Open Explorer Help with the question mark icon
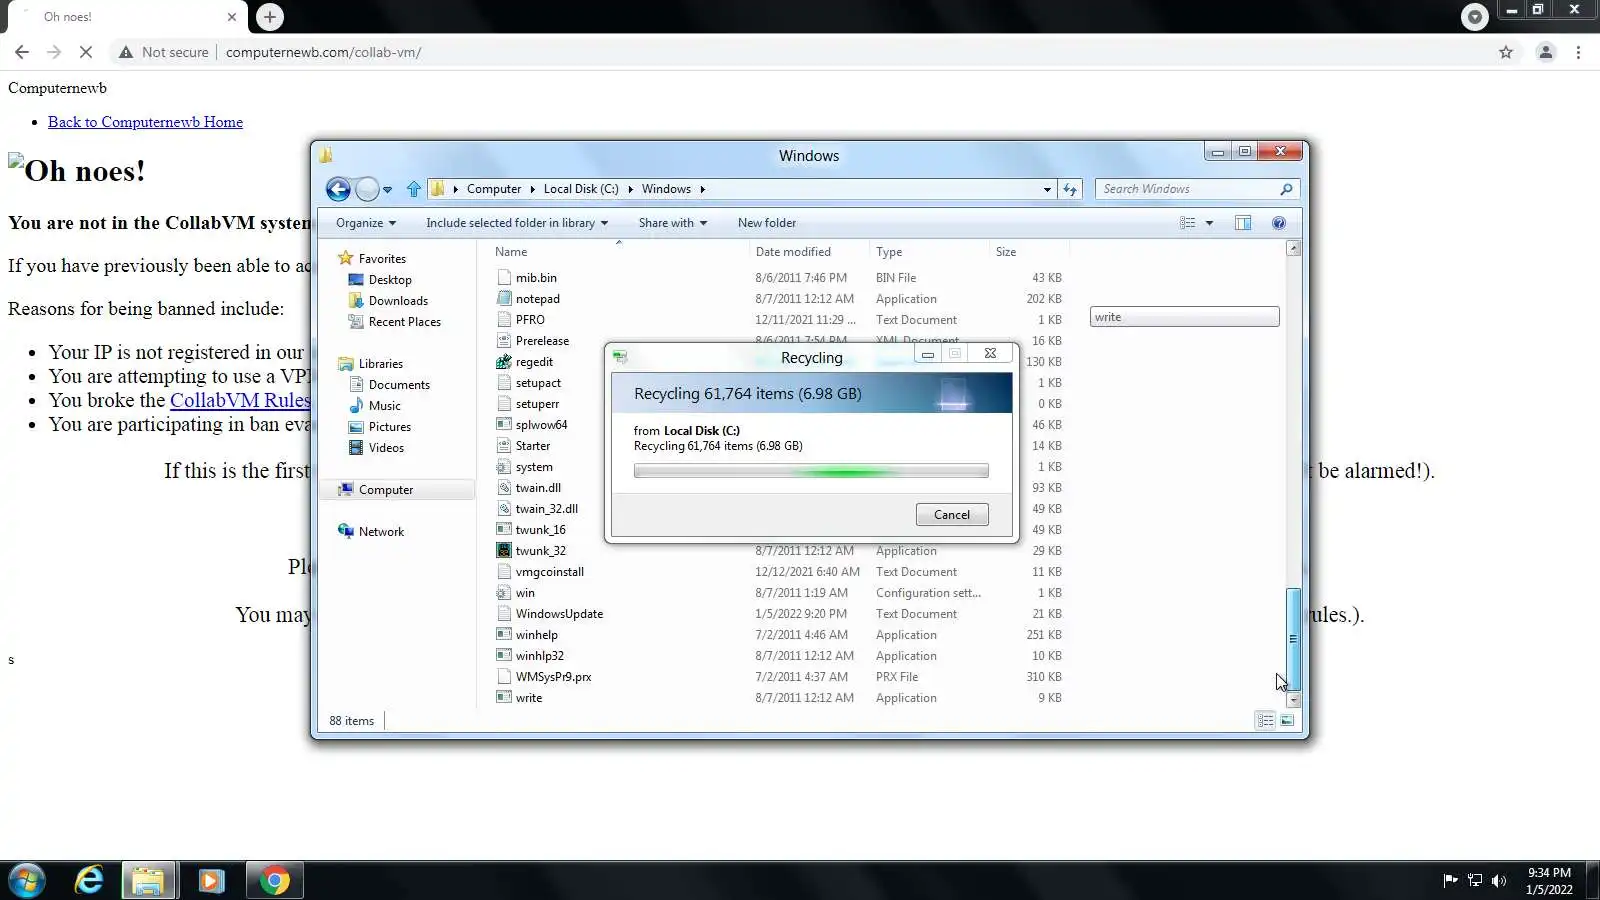Screen dimensions: 1600x900 click(1278, 223)
